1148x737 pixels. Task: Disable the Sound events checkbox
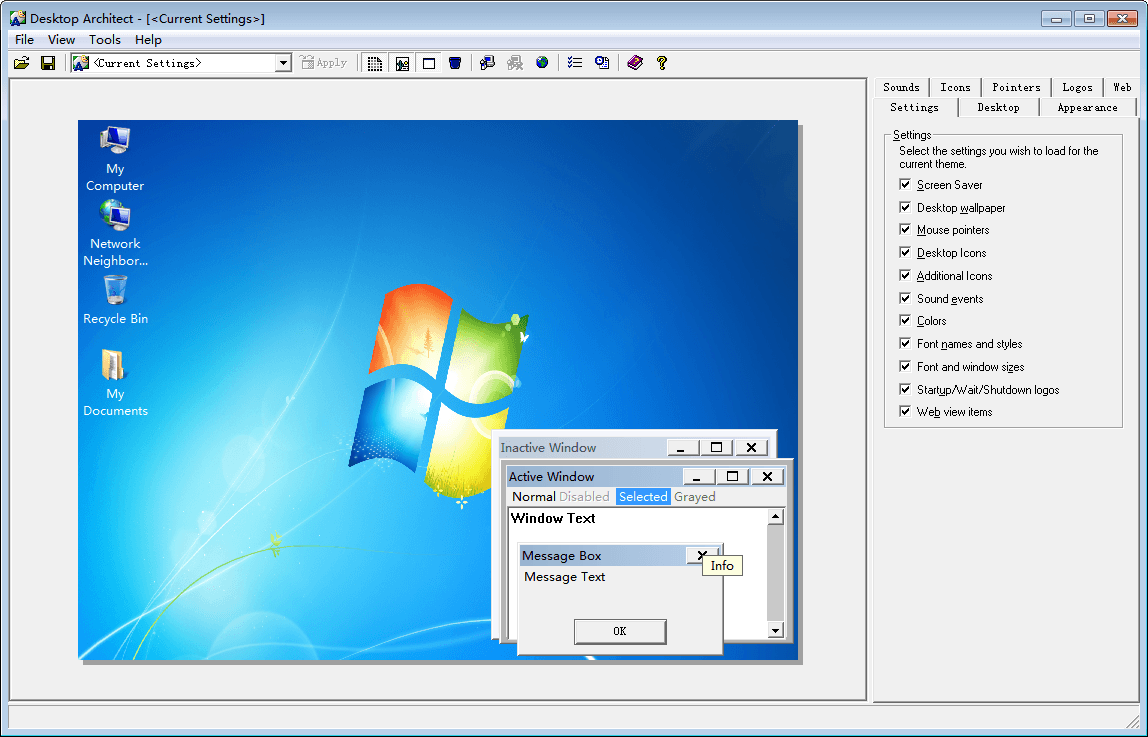click(x=906, y=298)
